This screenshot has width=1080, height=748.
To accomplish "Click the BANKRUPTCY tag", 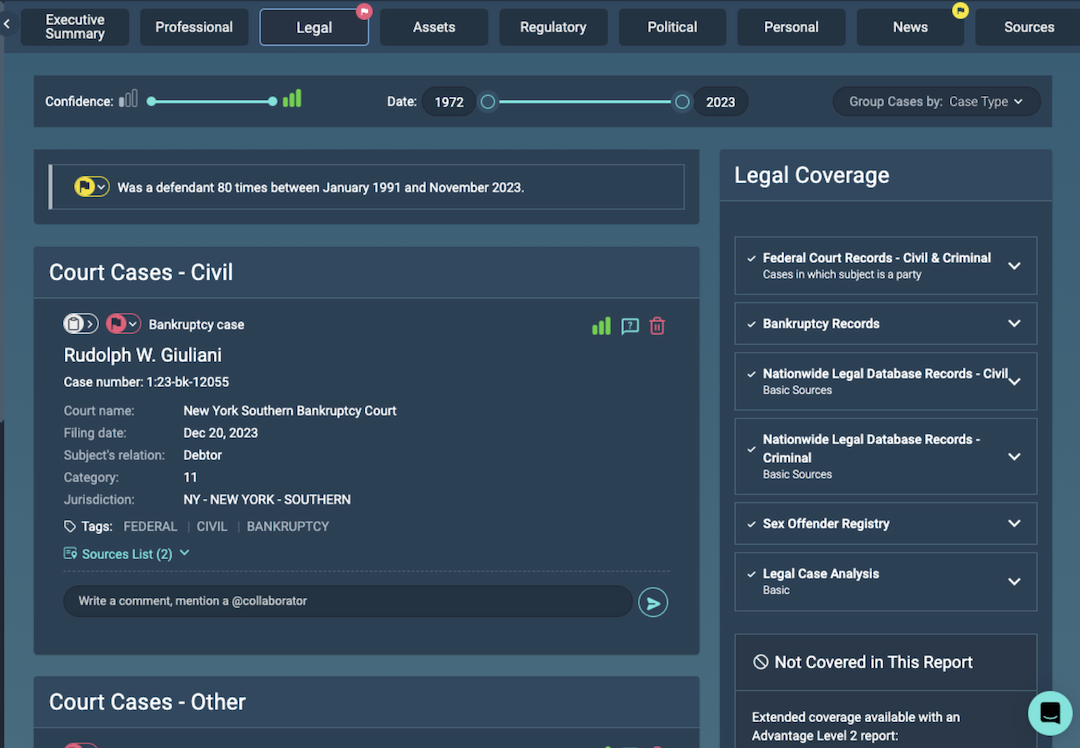I will 288,526.
